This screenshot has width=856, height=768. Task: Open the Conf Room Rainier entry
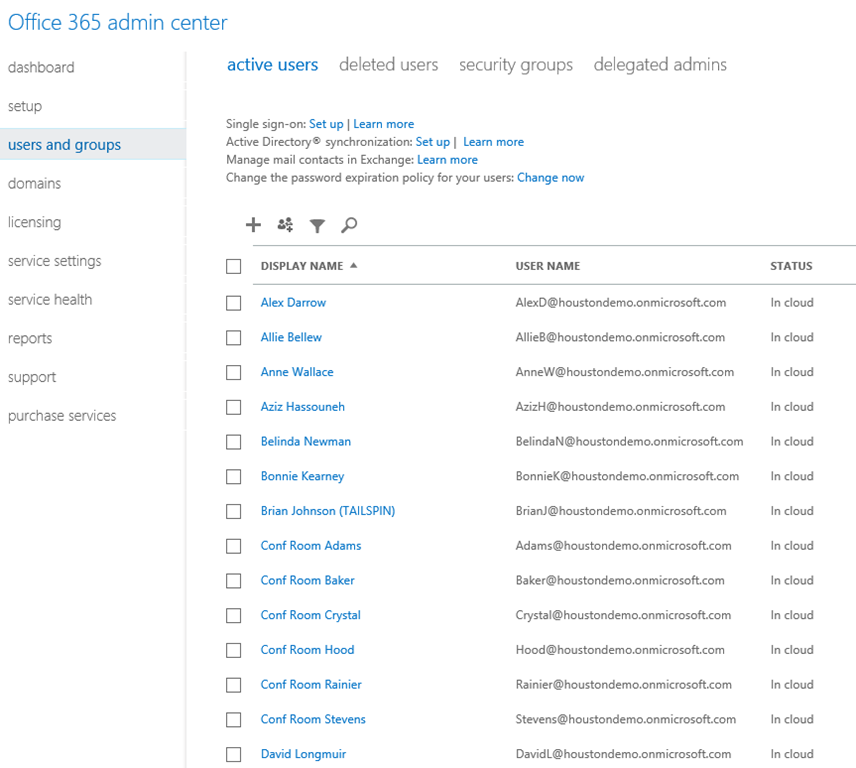tap(311, 684)
